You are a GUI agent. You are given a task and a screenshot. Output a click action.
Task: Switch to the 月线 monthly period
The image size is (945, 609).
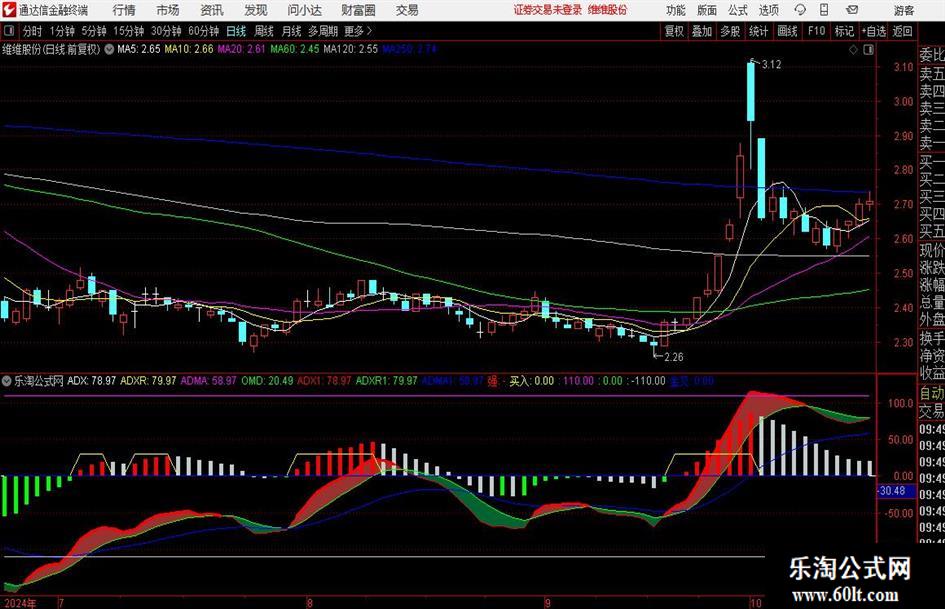pos(291,31)
